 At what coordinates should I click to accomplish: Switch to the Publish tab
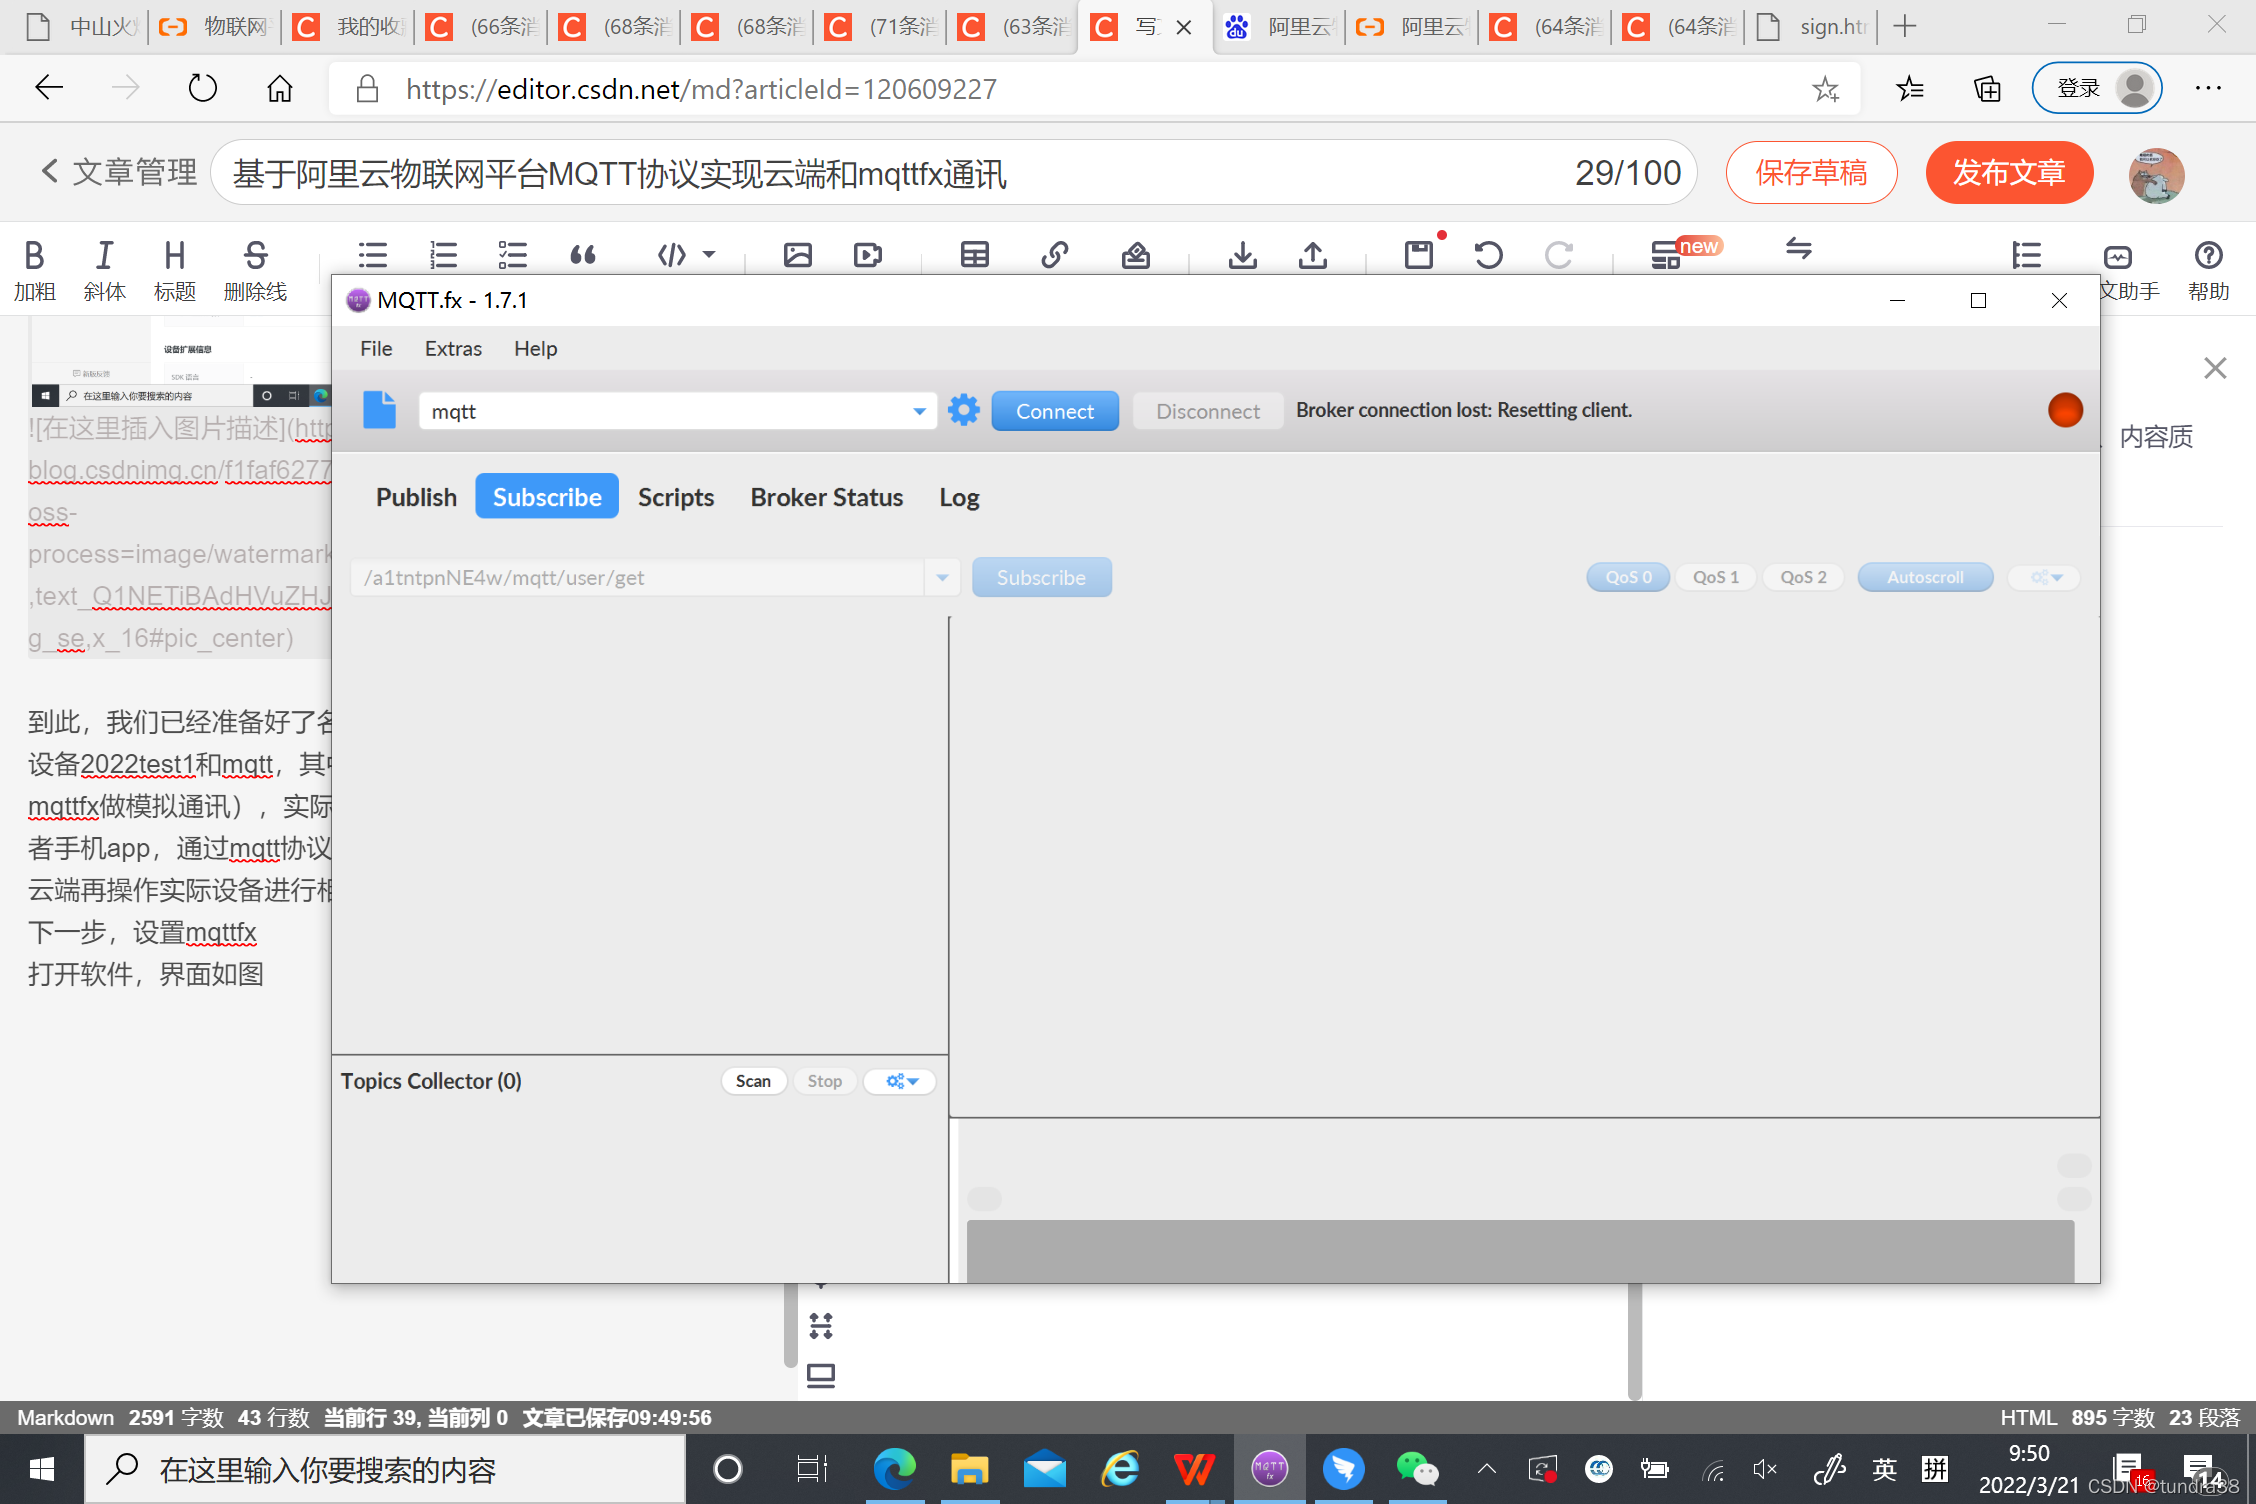pyautogui.click(x=416, y=497)
